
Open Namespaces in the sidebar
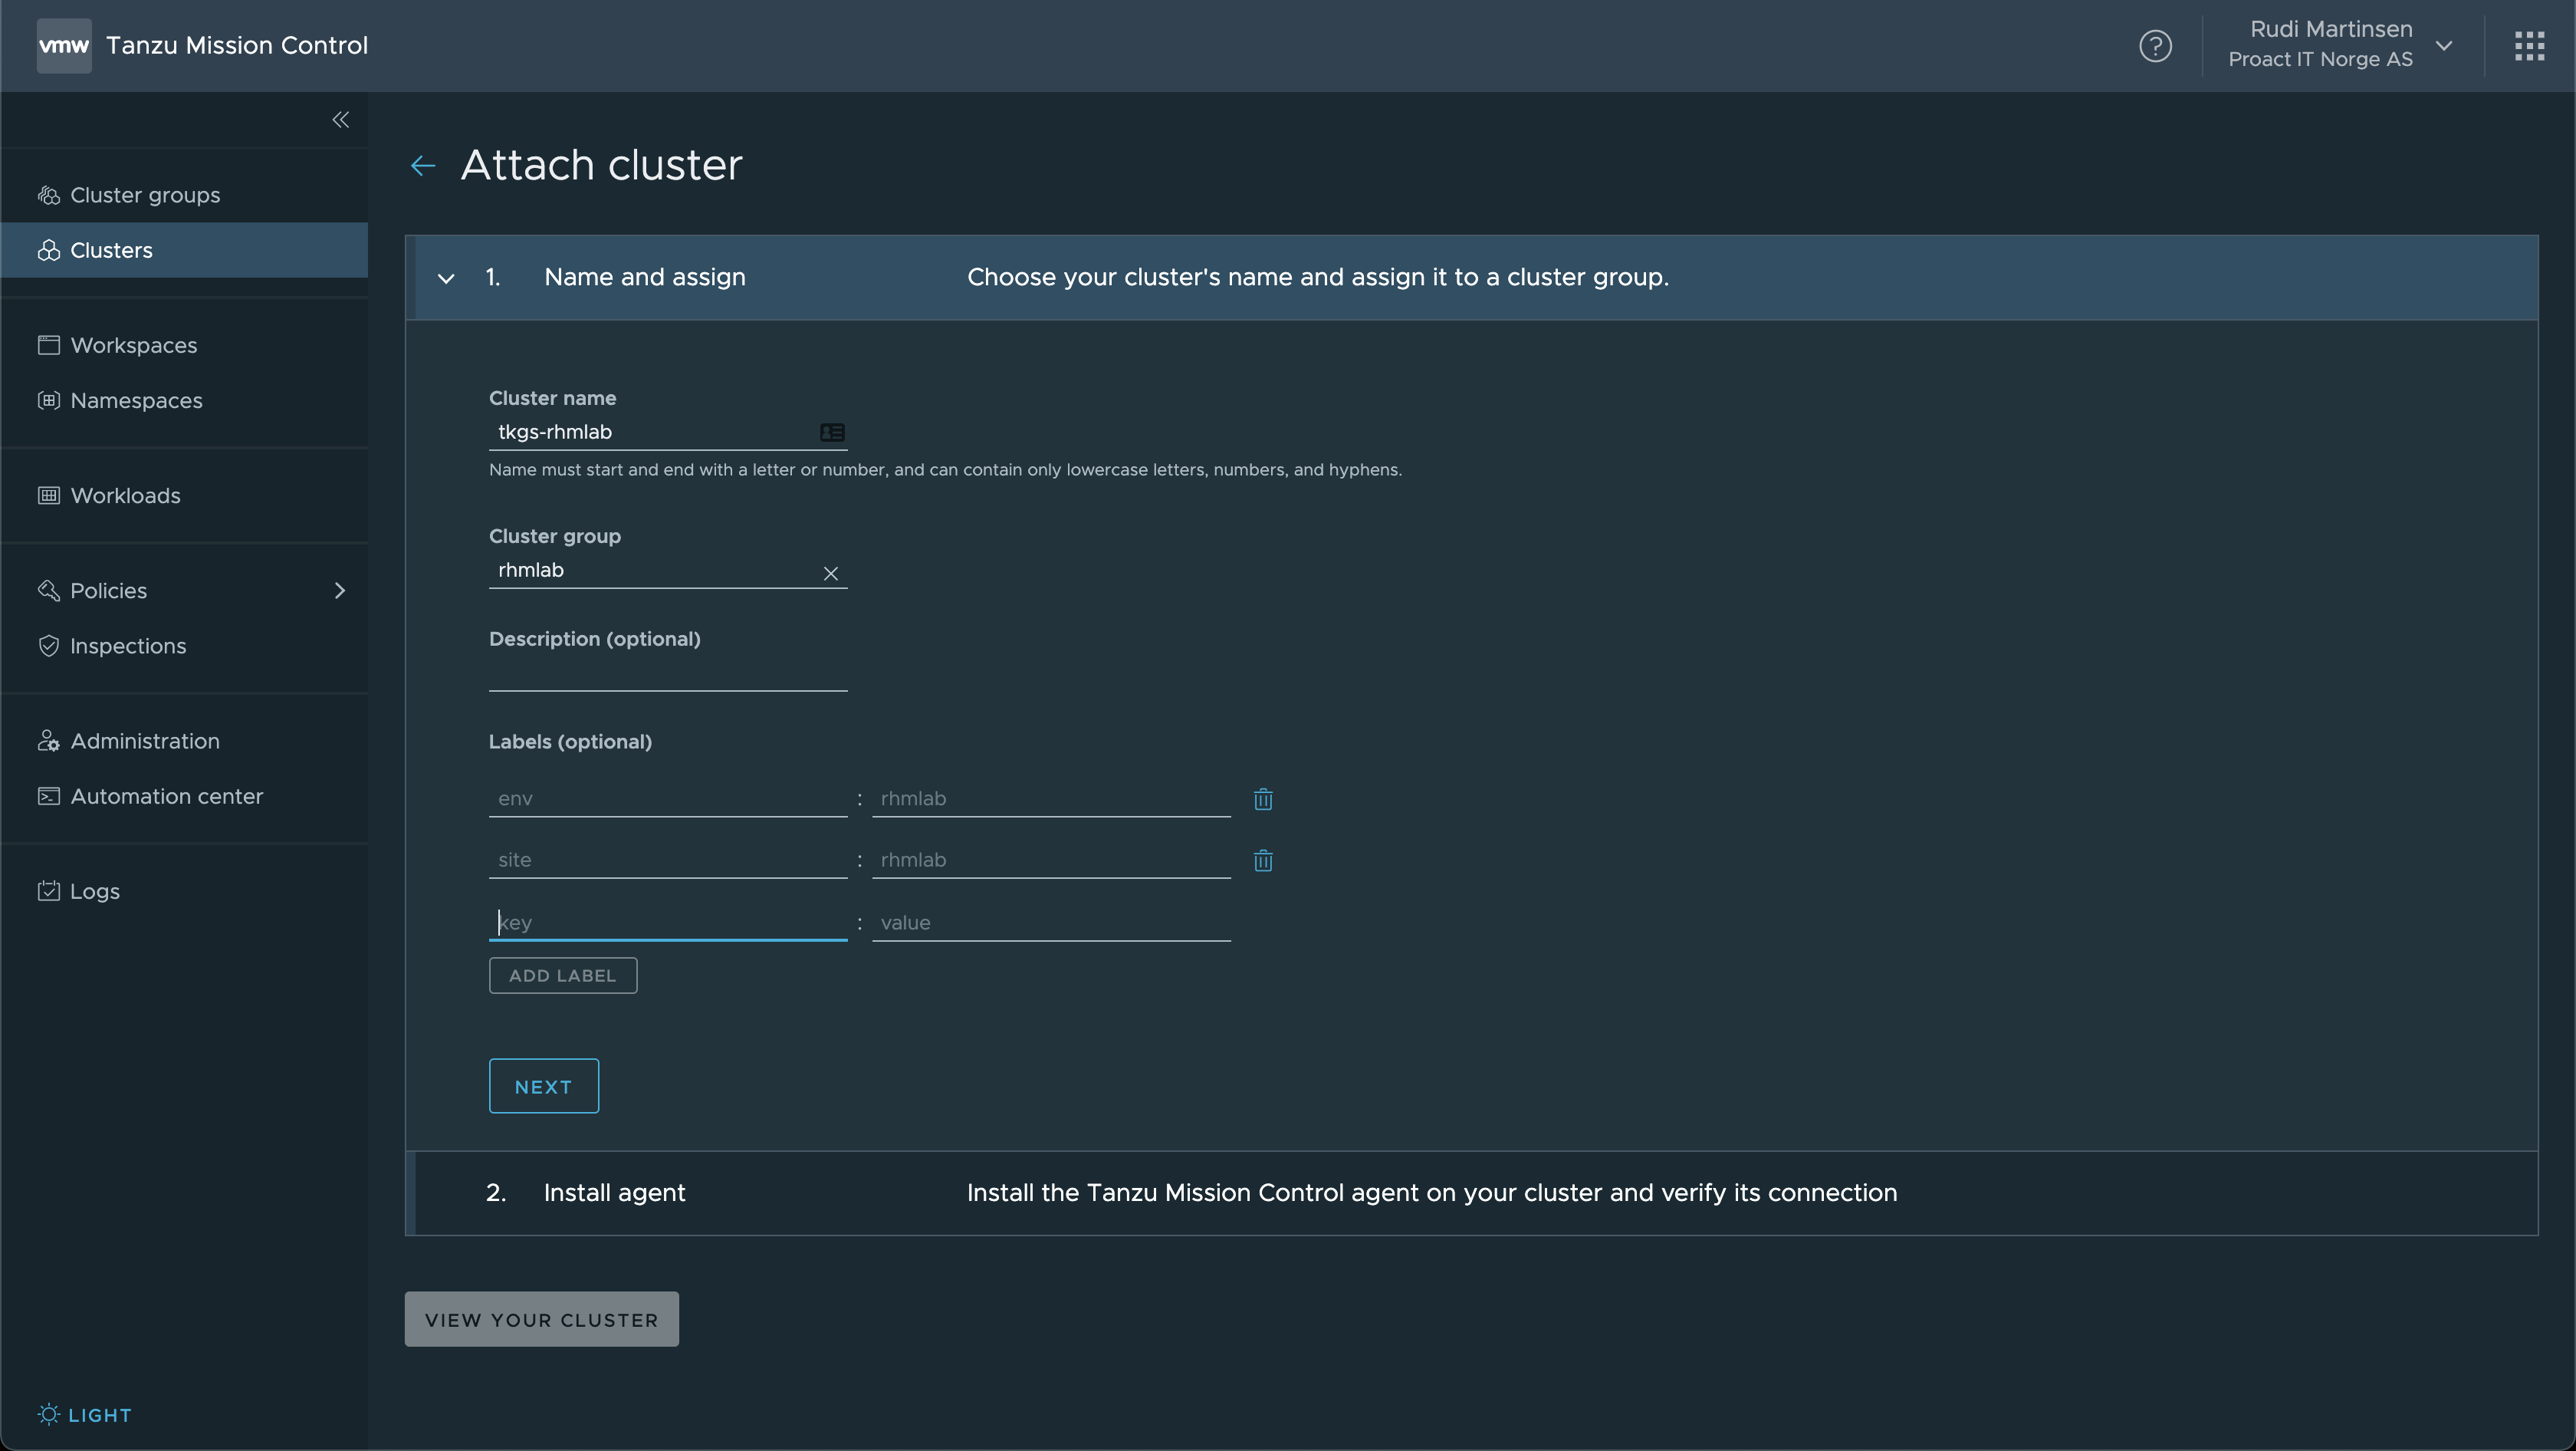click(185, 400)
